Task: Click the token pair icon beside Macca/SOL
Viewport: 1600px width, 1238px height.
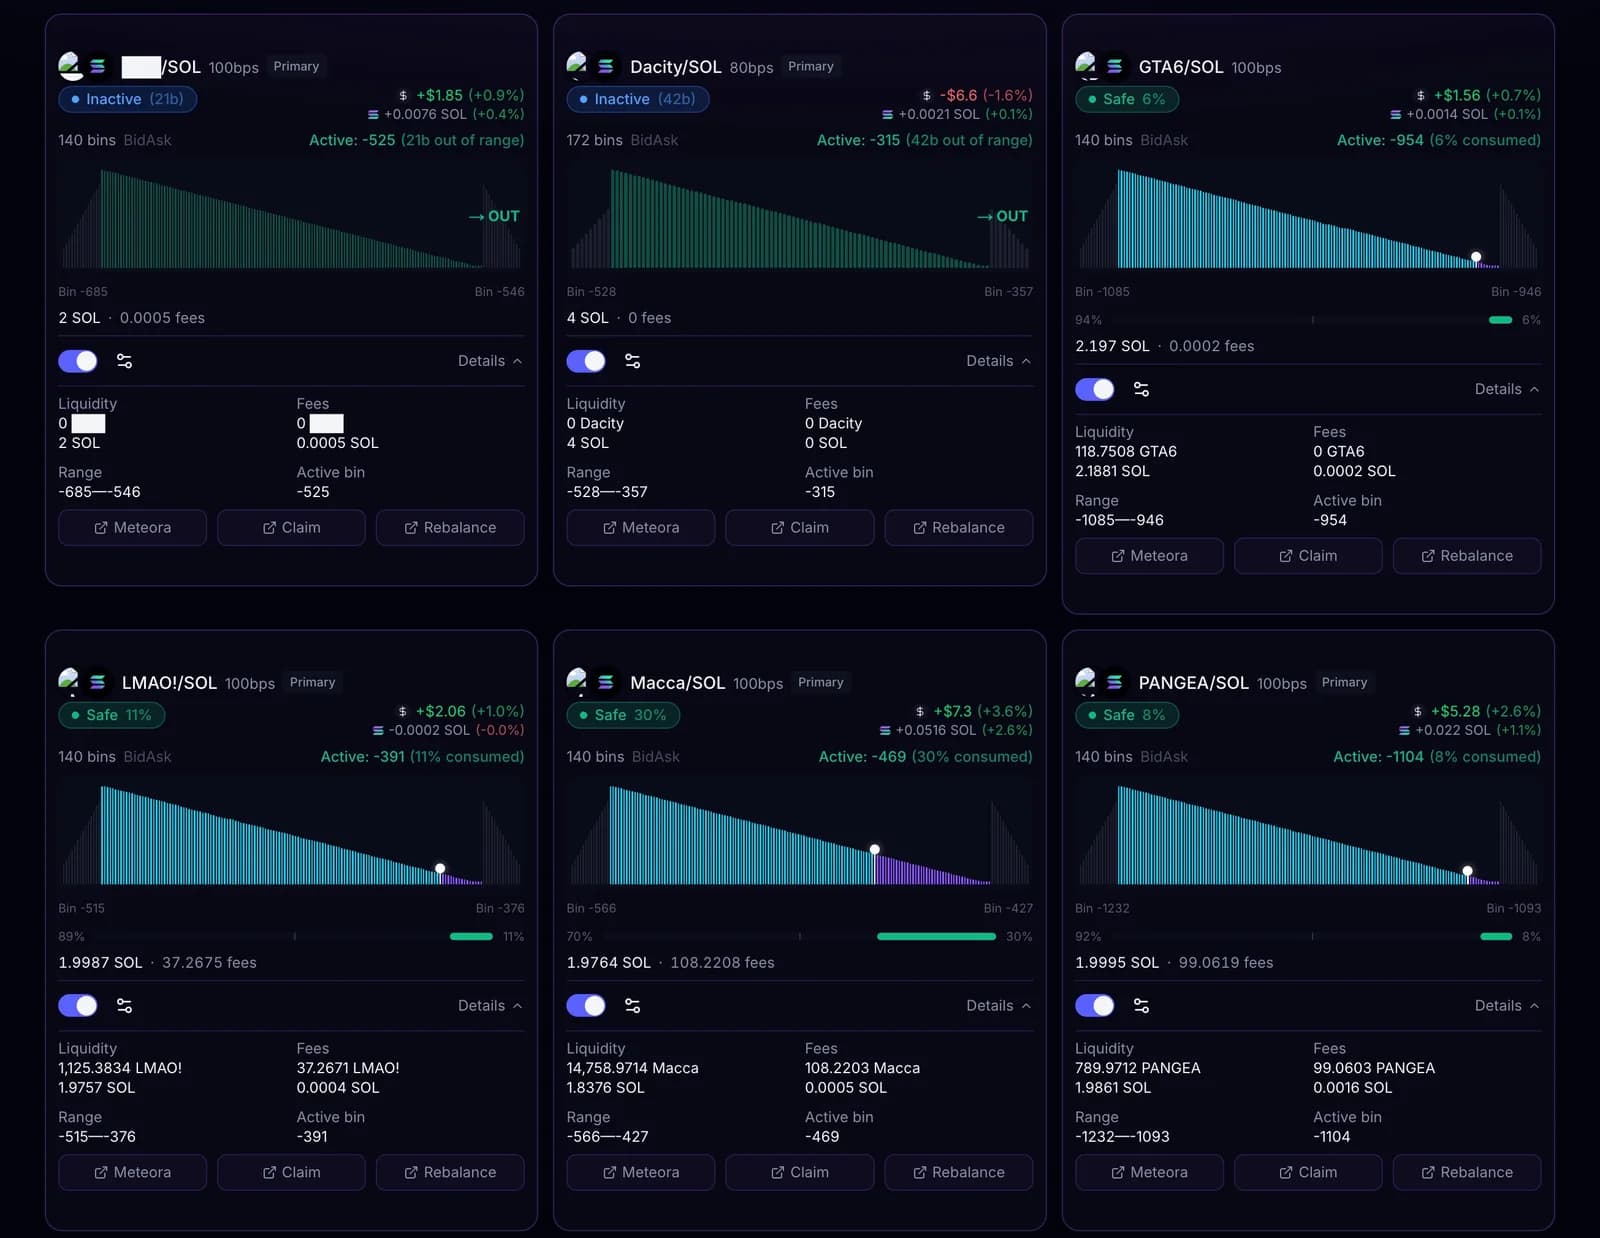Action: pyautogui.click(x=592, y=682)
